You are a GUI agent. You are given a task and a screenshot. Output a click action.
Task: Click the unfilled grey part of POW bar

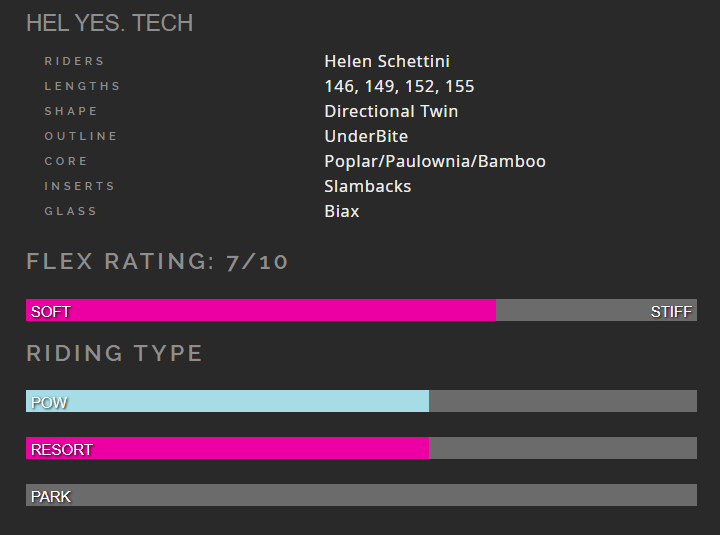pyautogui.click(x=563, y=401)
